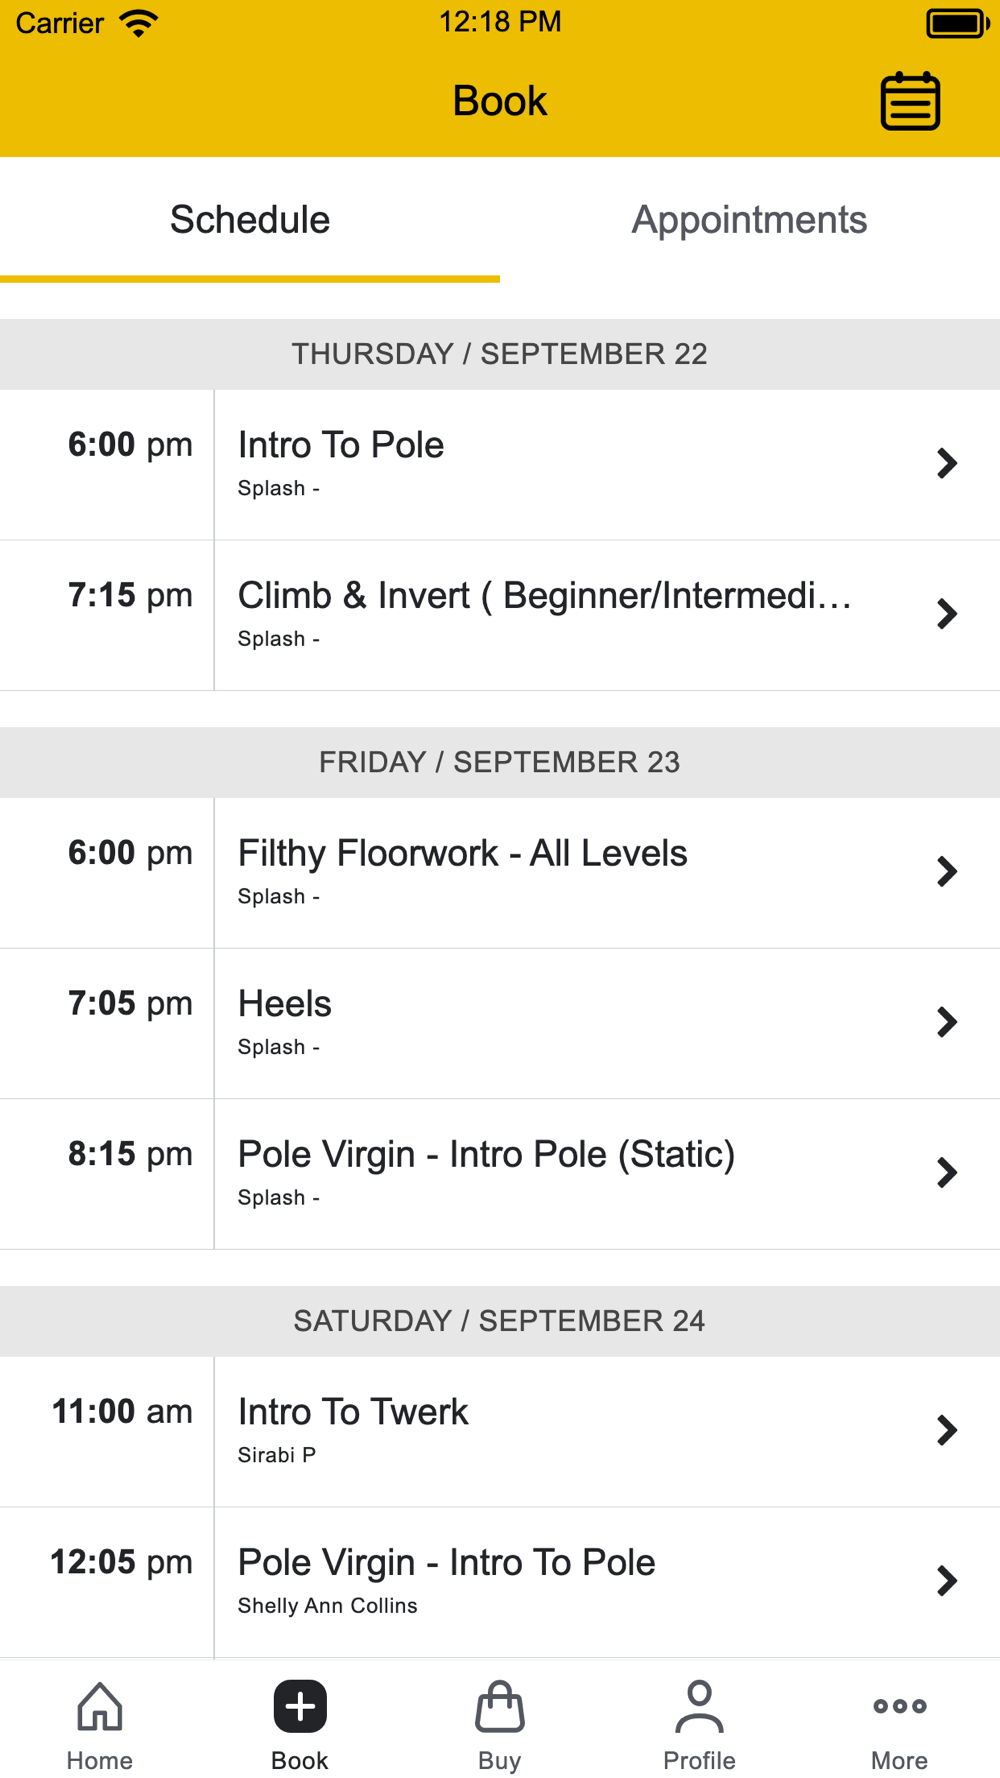Expand Intro To Twerk chevron
Screen dimensions: 1000x1778
point(947,1430)
